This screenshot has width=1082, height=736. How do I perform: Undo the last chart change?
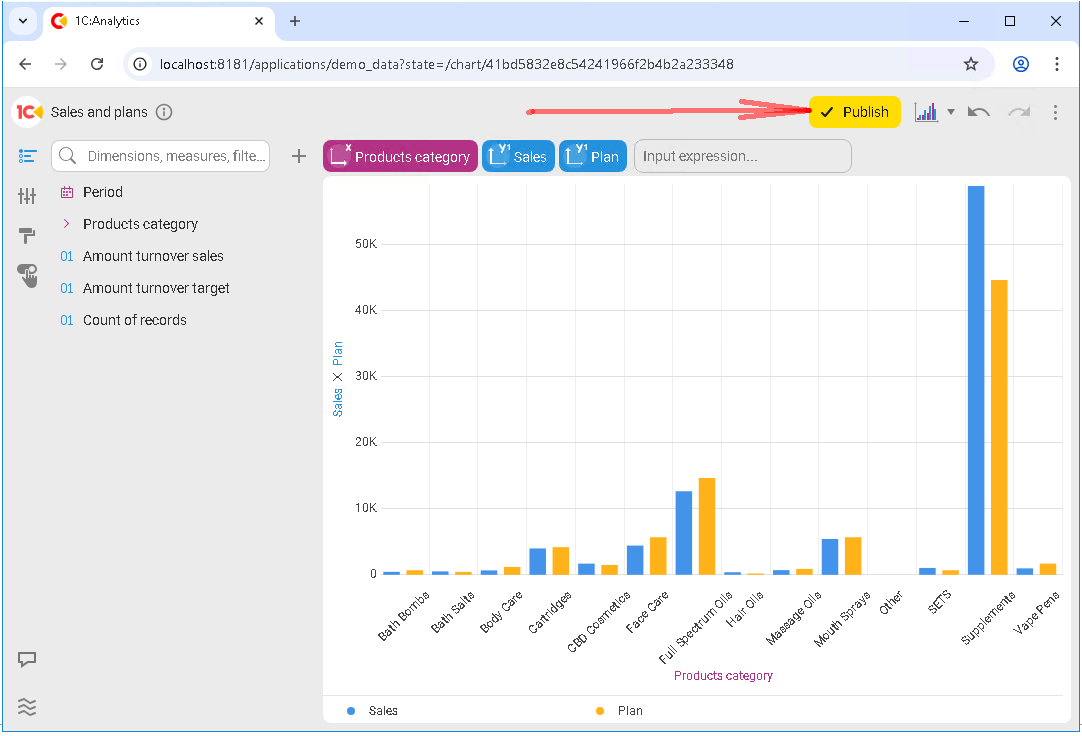[x=979, y=112]
